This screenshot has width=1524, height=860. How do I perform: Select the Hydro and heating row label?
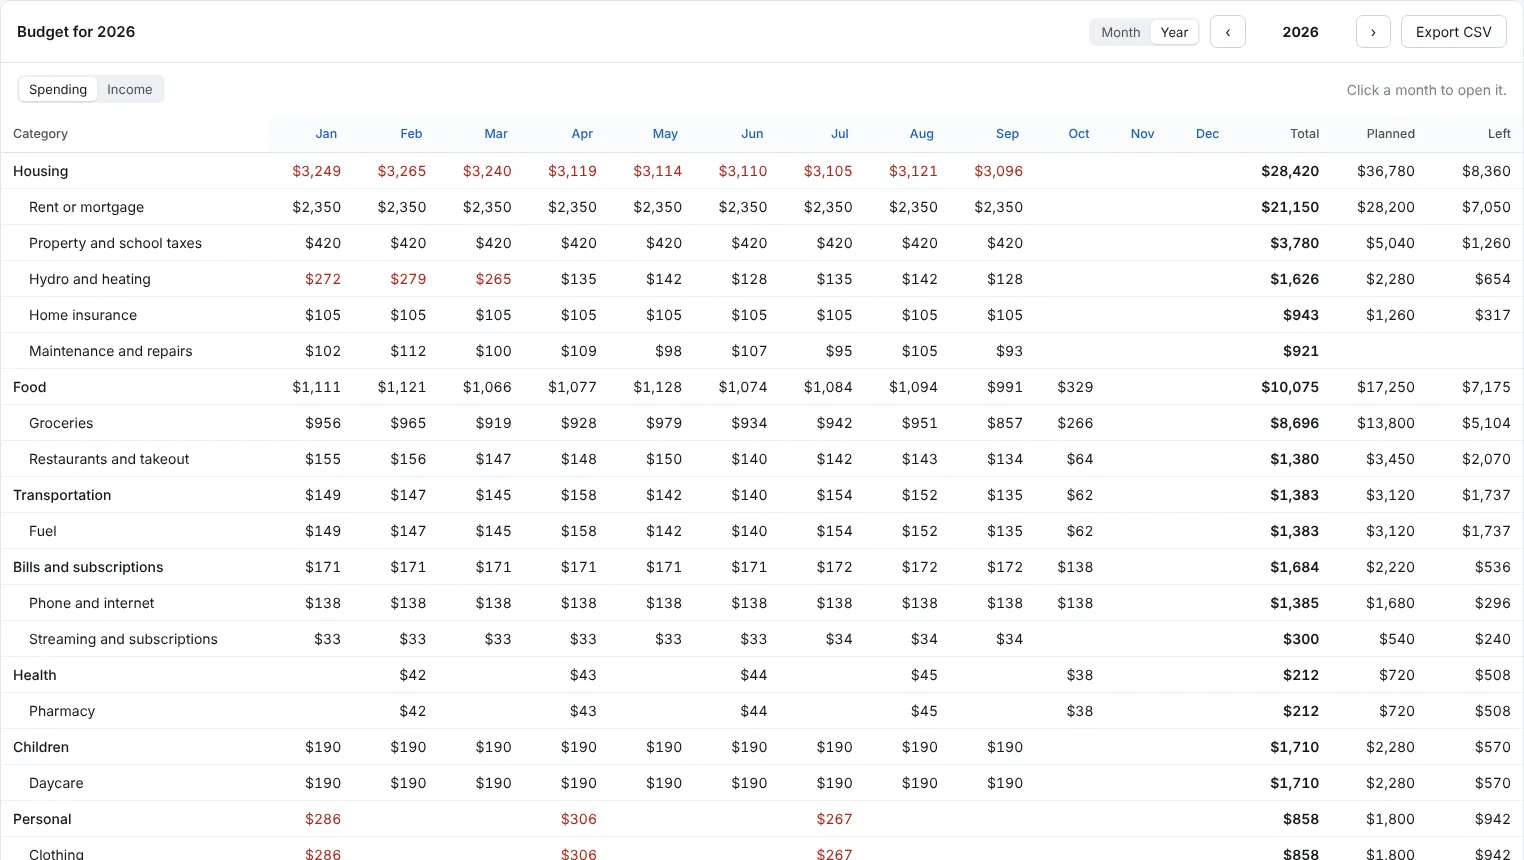tap(90, 279)
